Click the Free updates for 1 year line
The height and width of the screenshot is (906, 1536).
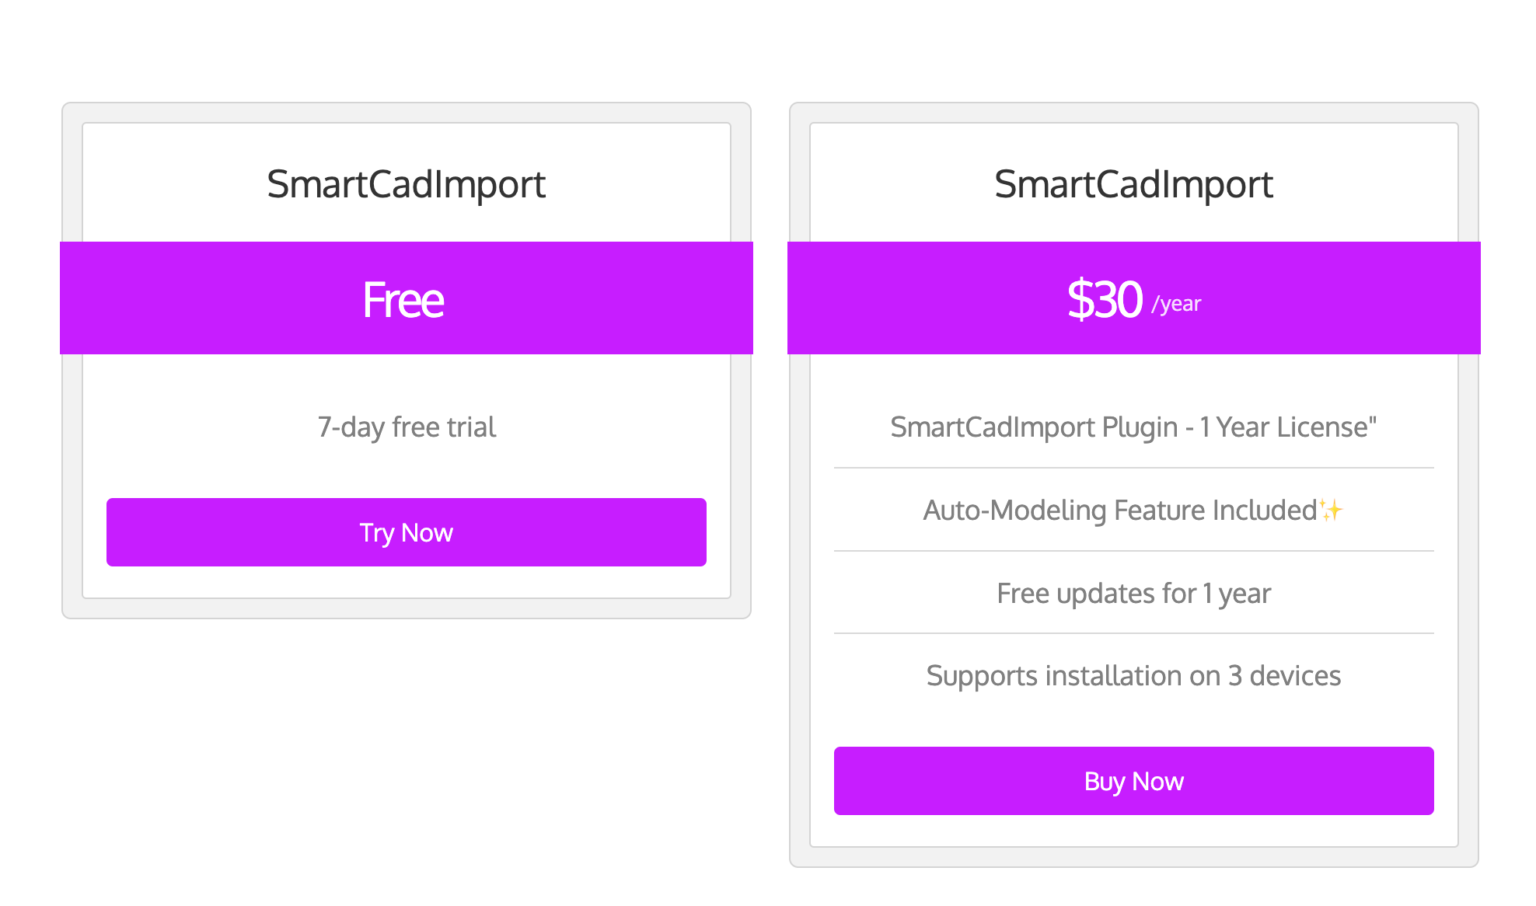point(1133,594)
